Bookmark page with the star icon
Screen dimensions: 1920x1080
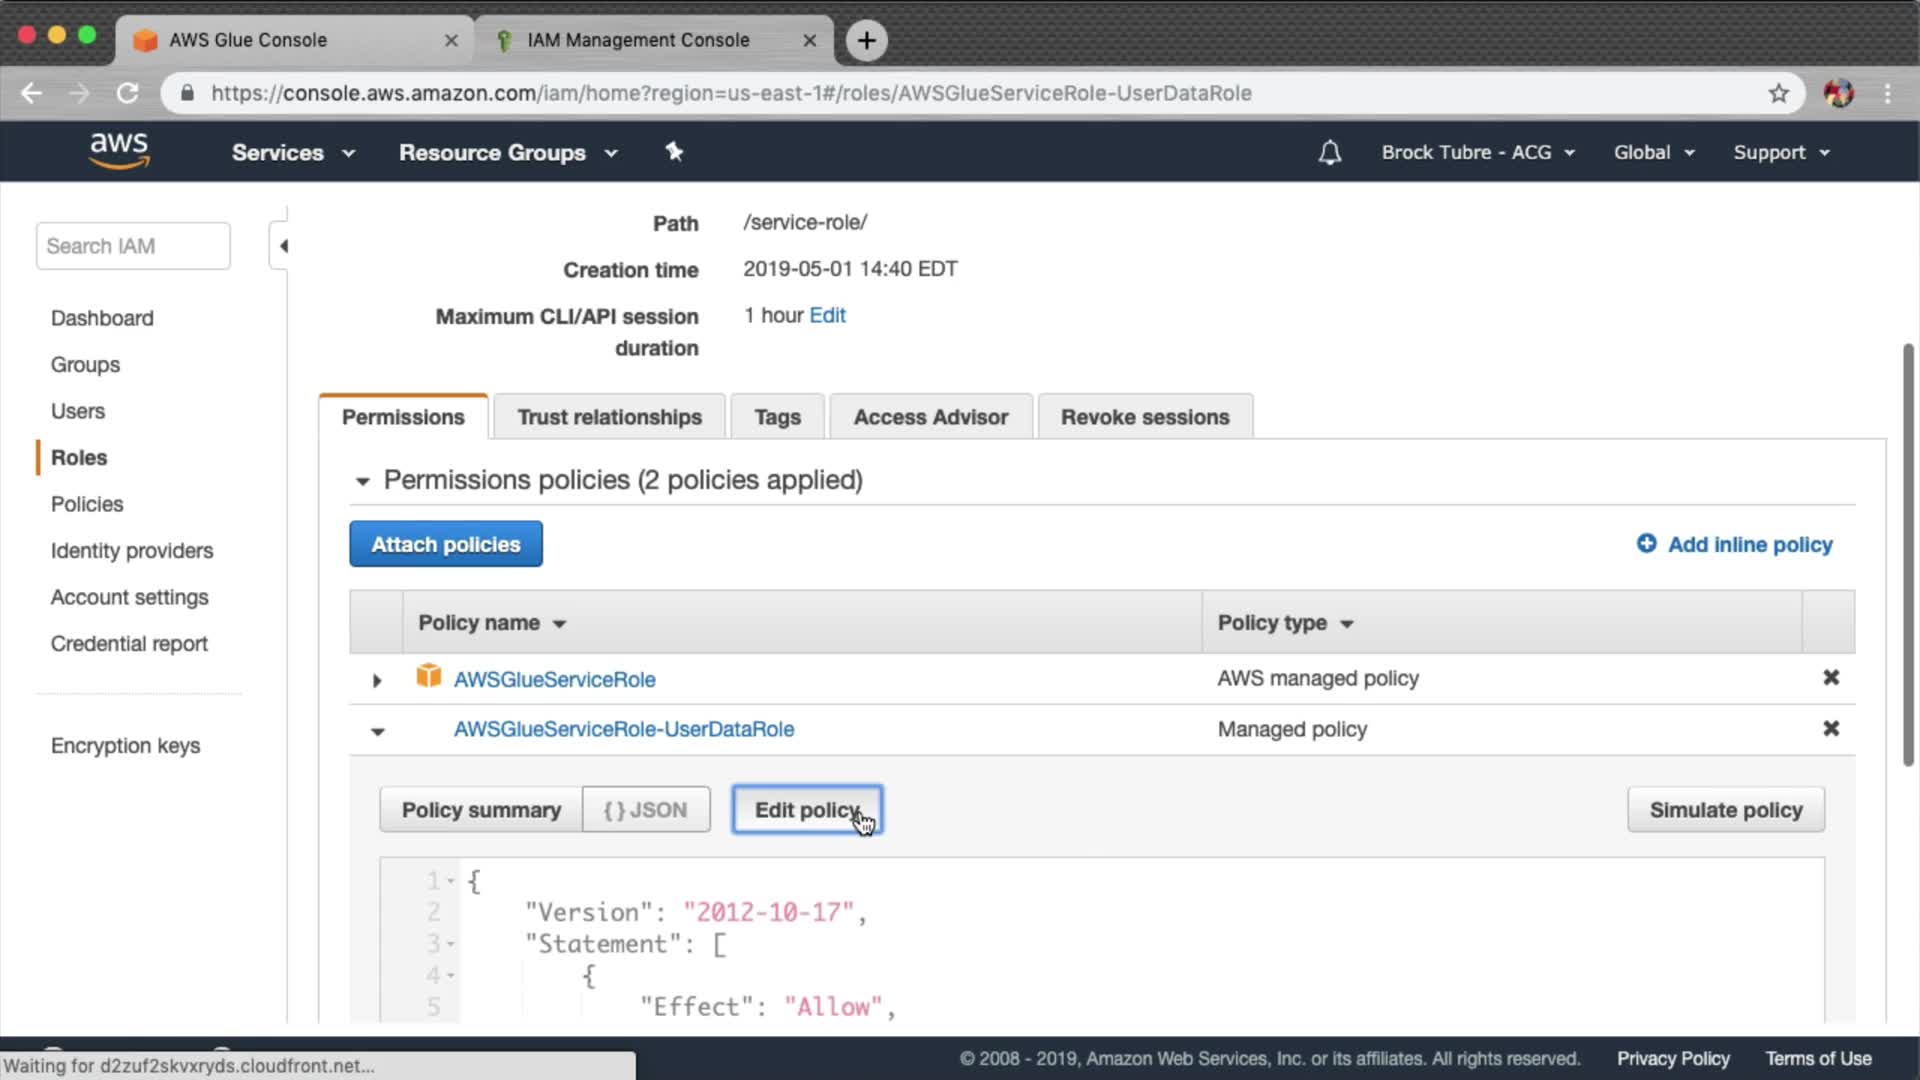(1778, 93)
